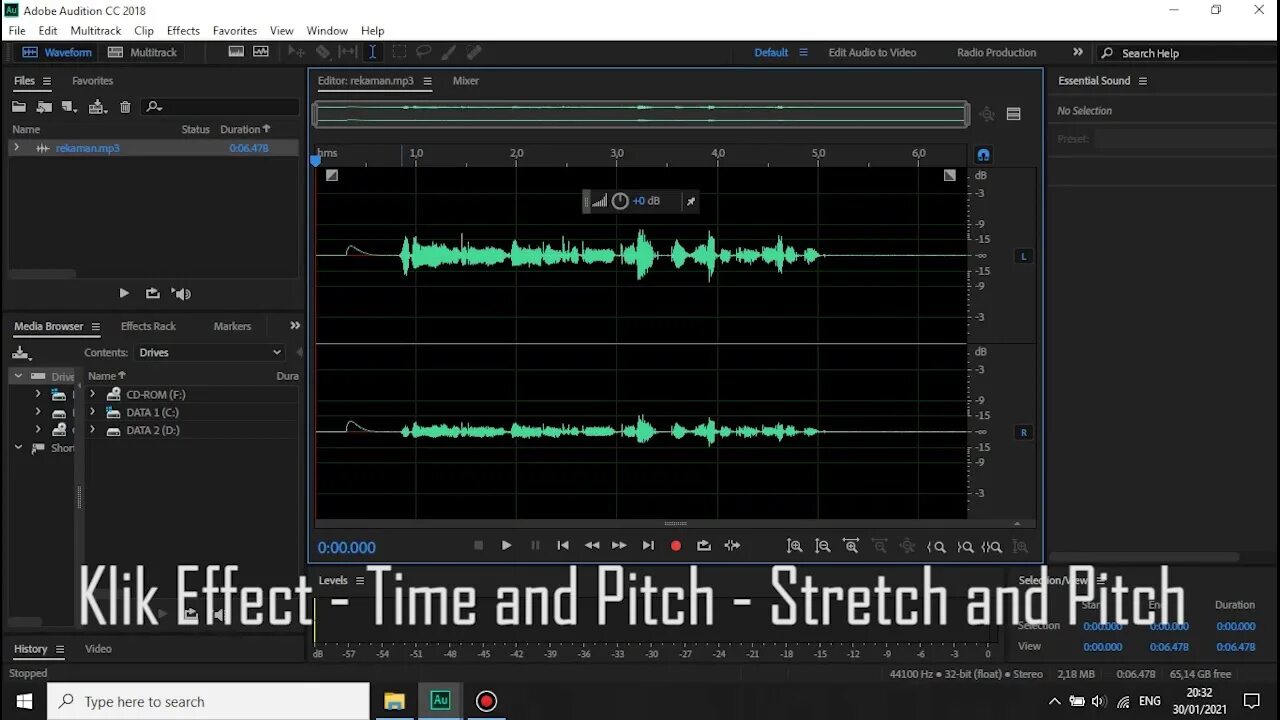1280x720 pixels.
Task: Expand DATA 2 (D:) drive
Action: click(x=92, y=430)
